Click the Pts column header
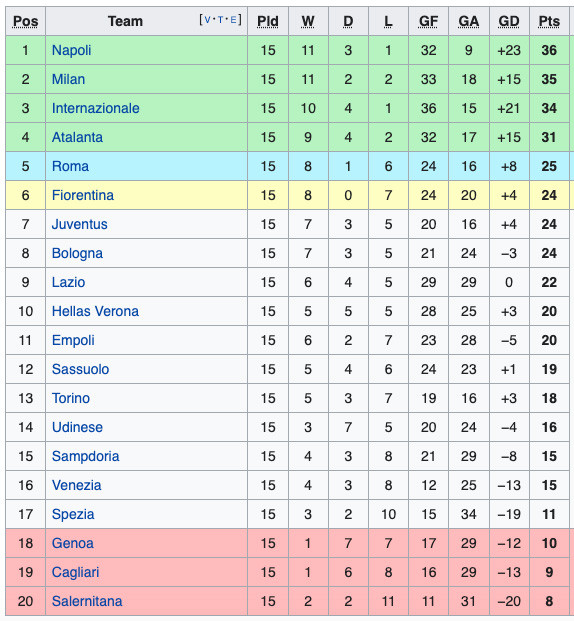The image size is (574, 621). [x=549, y=21]
